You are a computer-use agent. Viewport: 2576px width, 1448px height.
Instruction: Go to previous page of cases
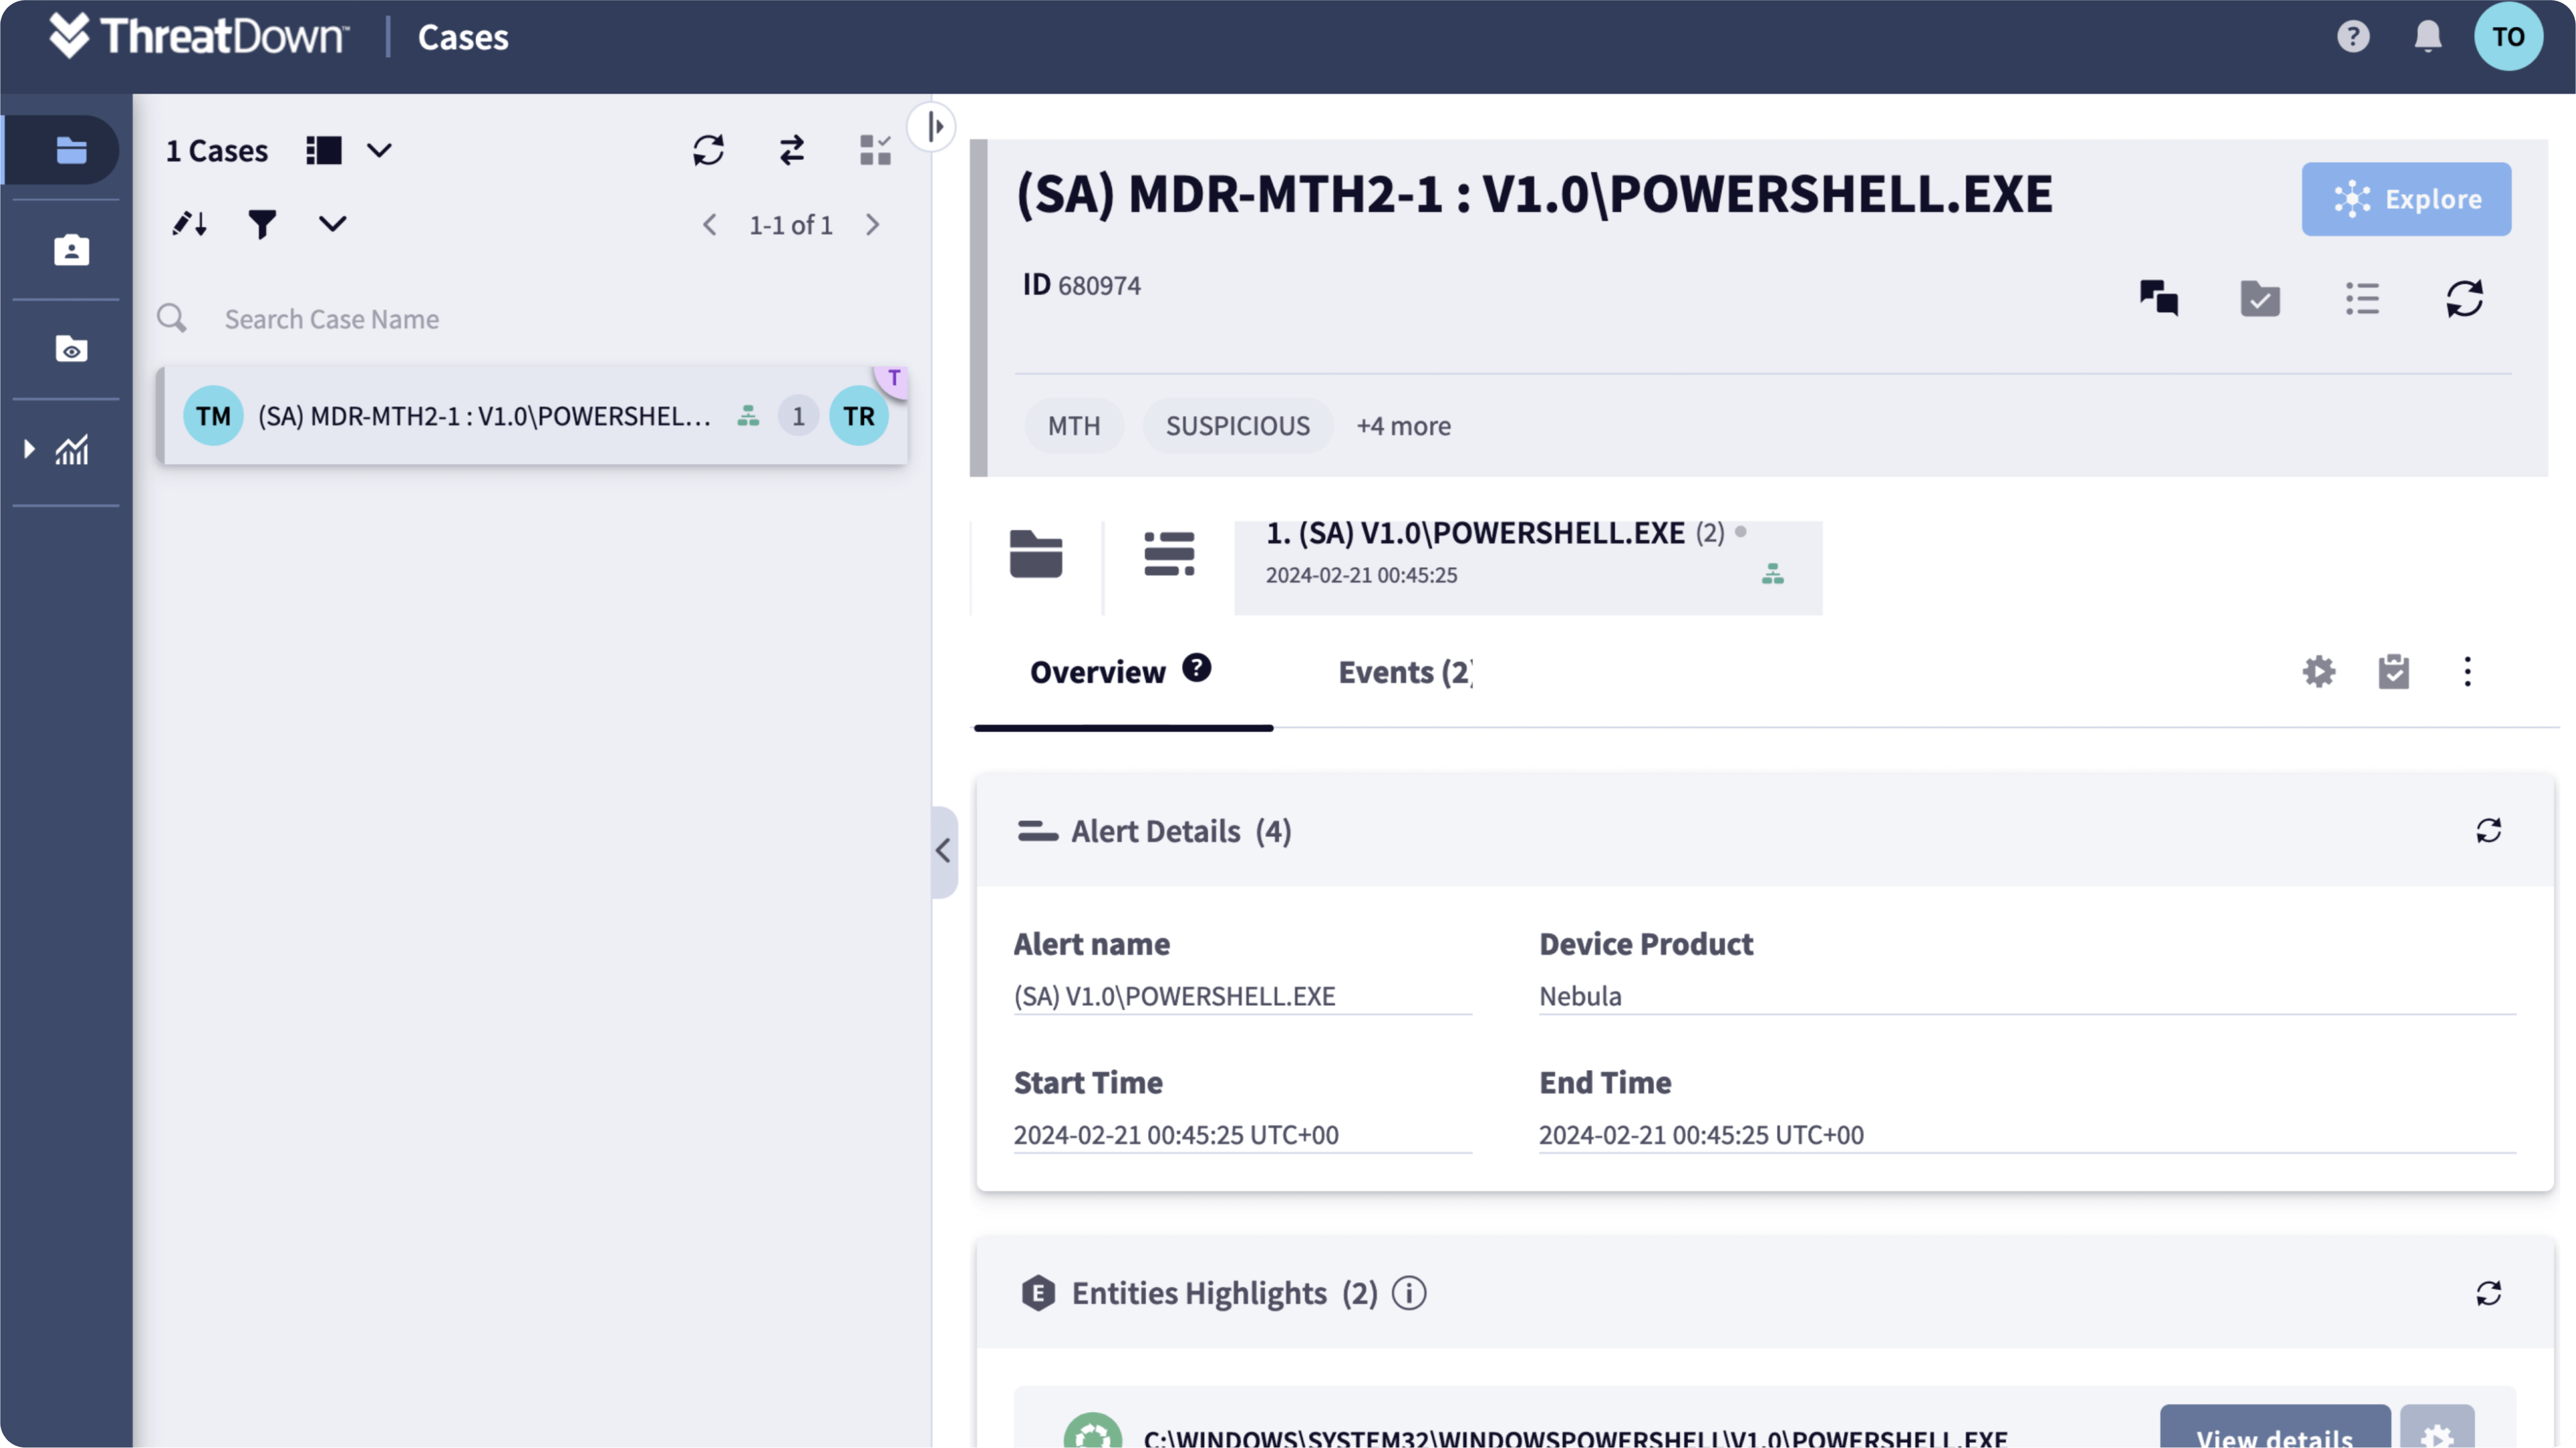pyautogui.click(x=709, y=225)
